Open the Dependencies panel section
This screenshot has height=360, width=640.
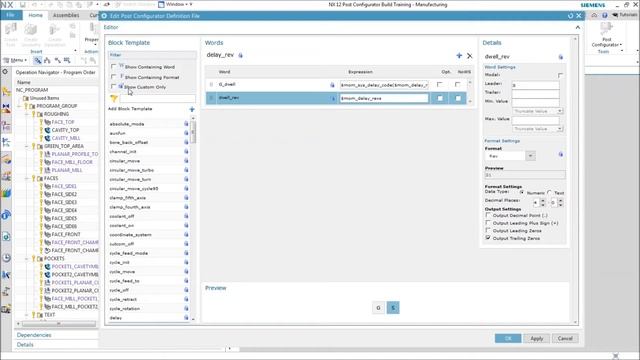pyautogui.click(x=34, y=335)
